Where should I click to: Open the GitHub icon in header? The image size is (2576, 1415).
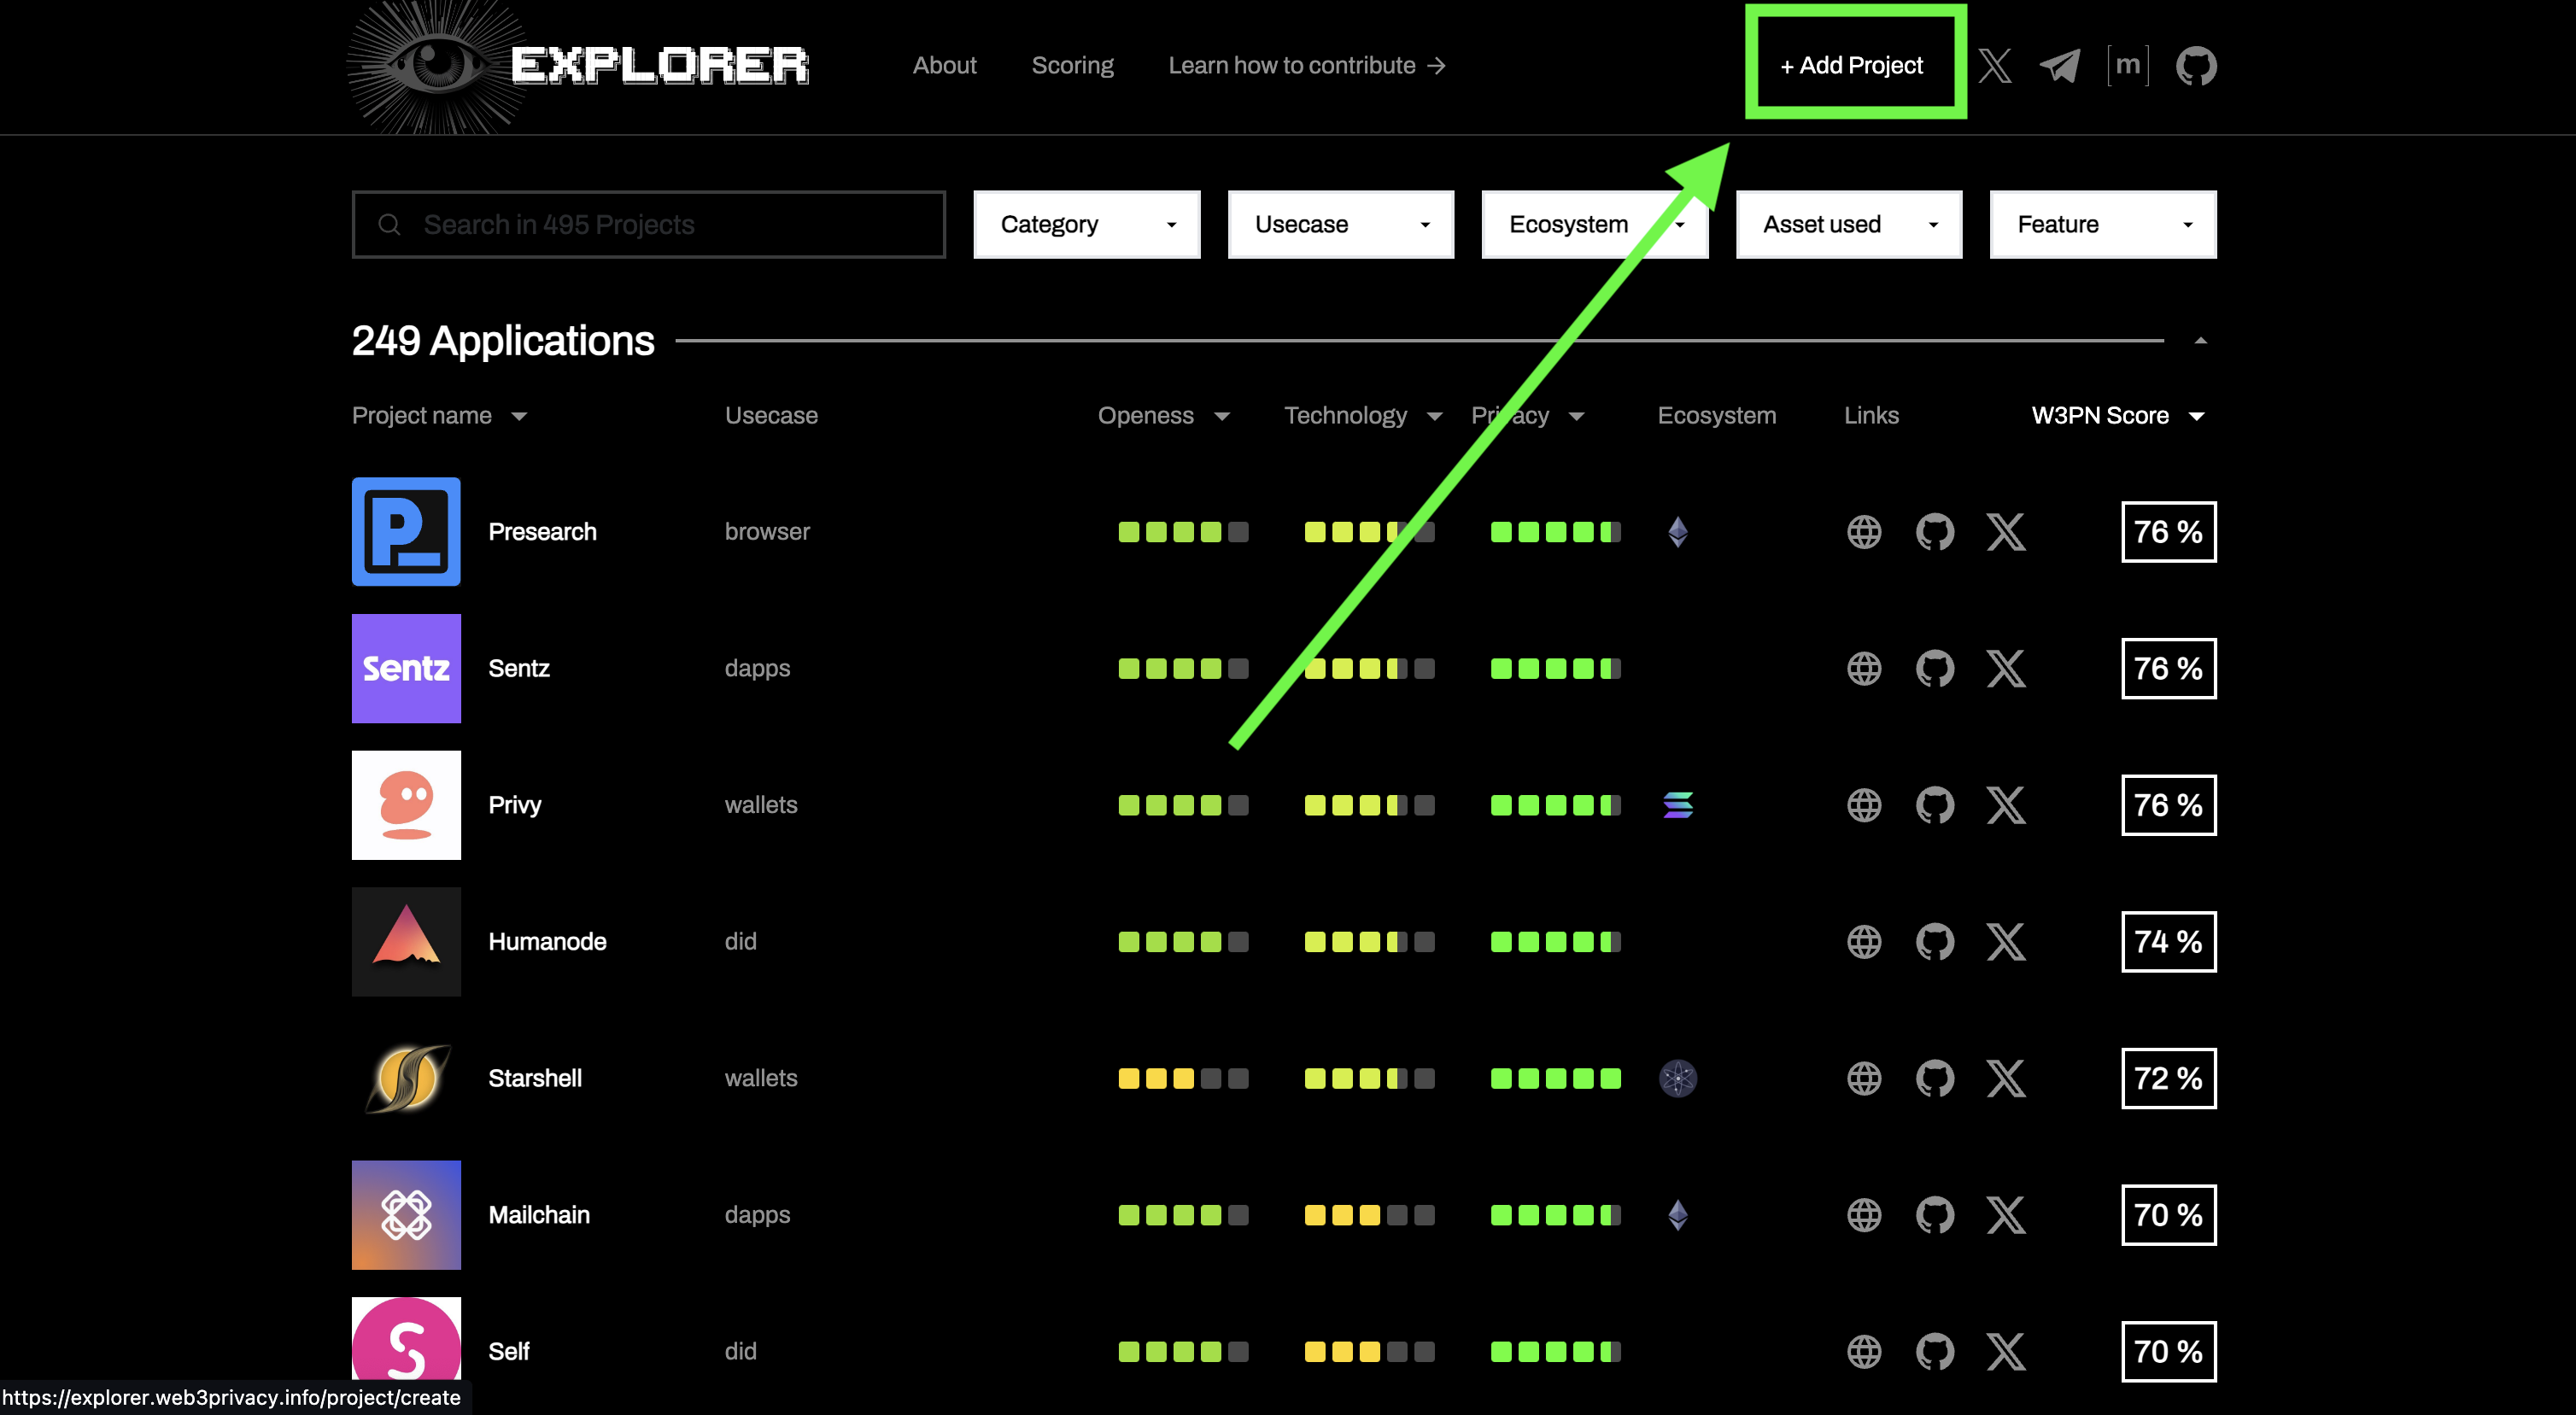pyautogui.click(x=2196, y=66)
